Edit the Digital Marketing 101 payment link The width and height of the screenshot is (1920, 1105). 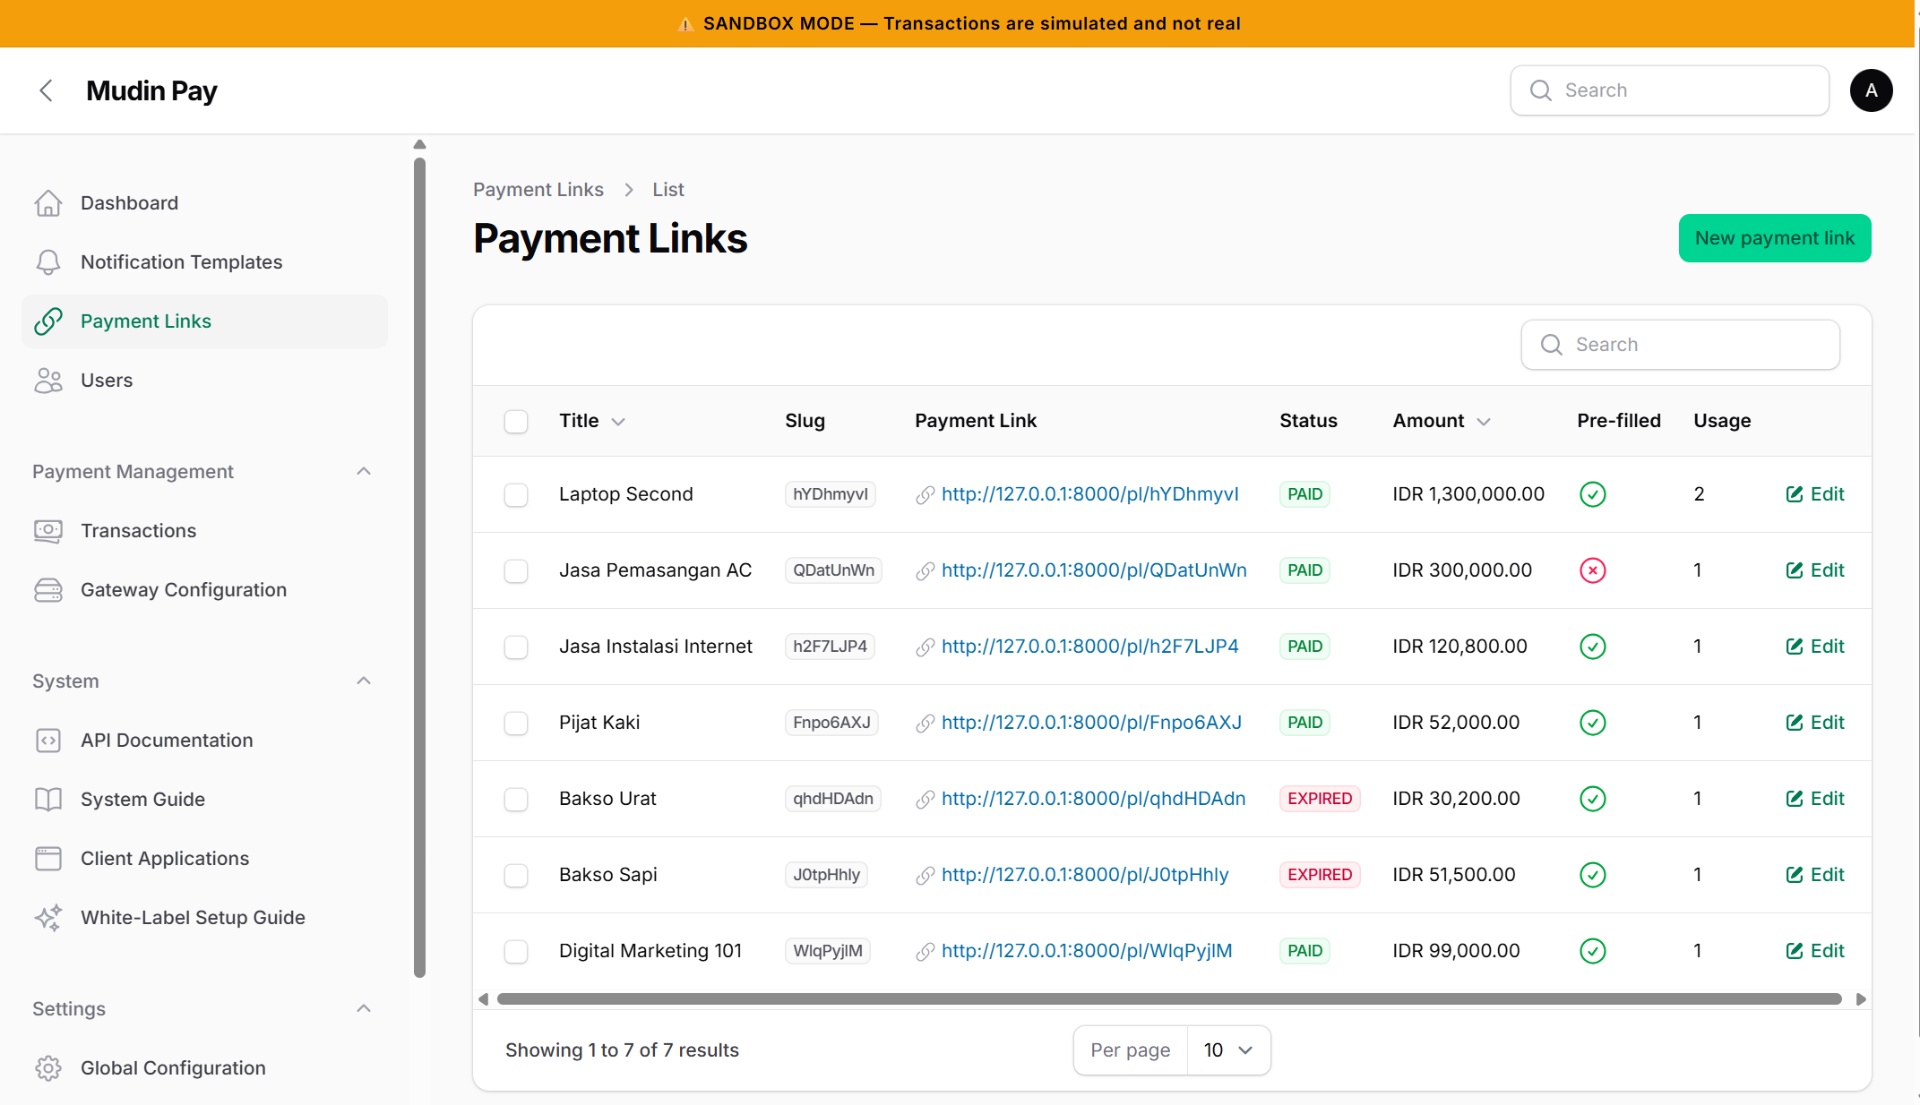pyautogui.click(x=1815, y=950)
